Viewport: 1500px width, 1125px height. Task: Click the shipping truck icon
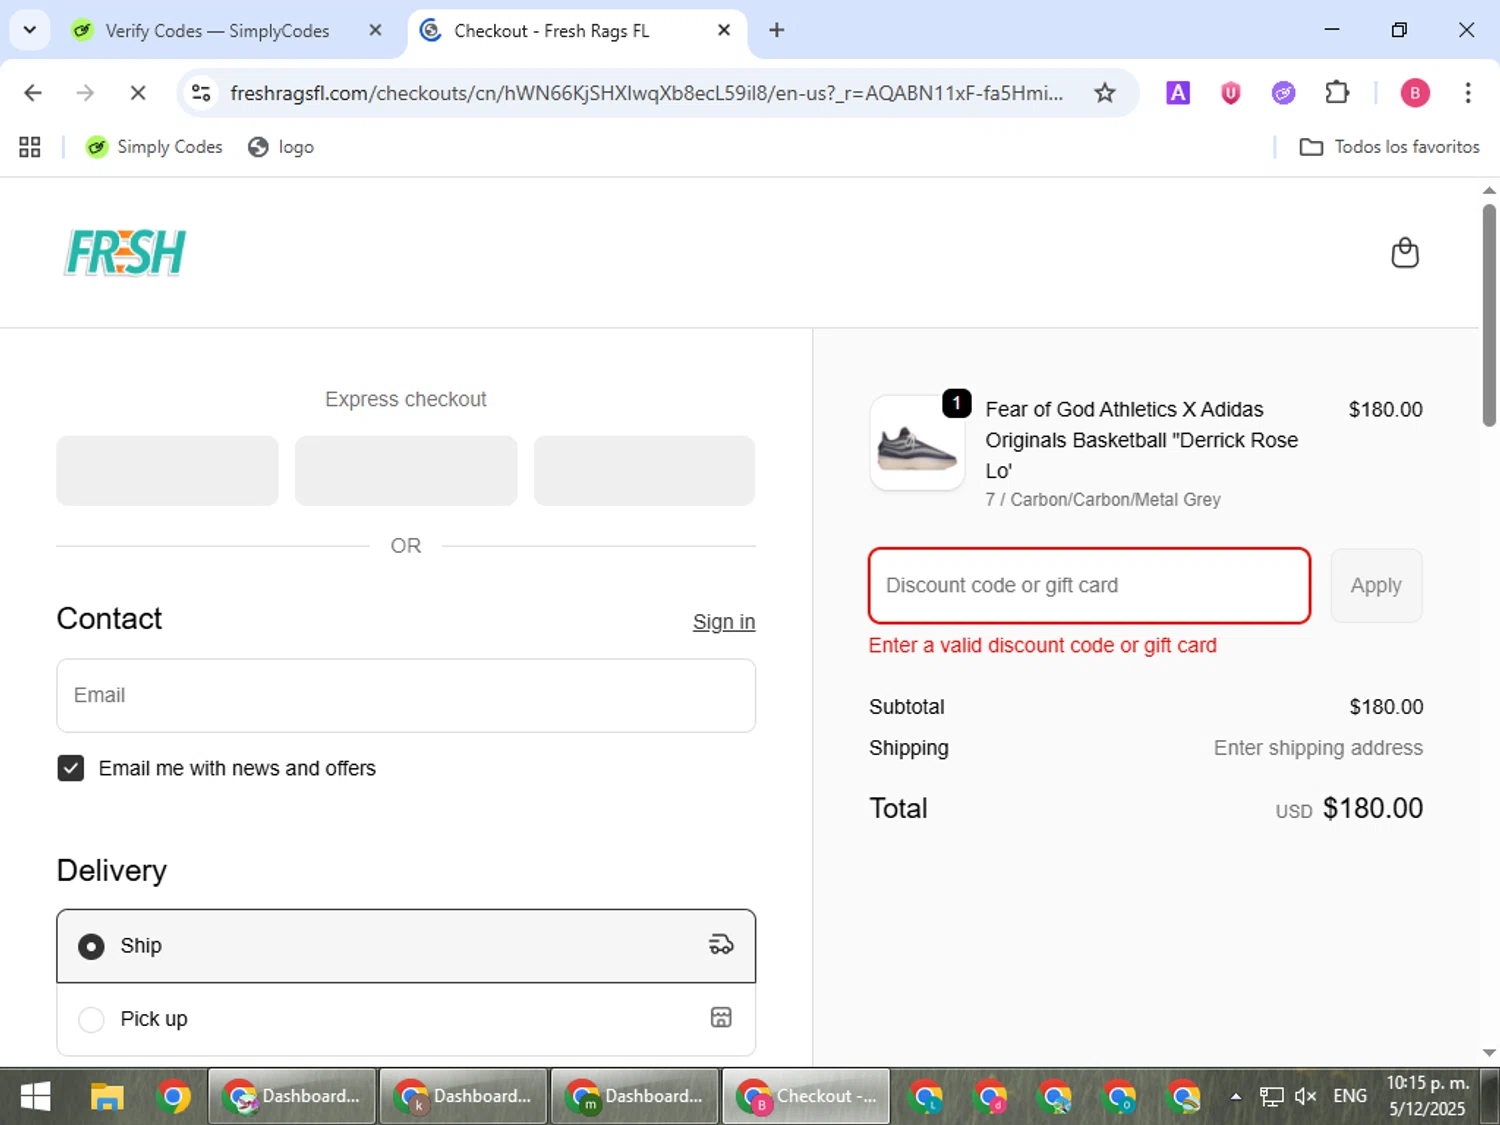point(721,945)
